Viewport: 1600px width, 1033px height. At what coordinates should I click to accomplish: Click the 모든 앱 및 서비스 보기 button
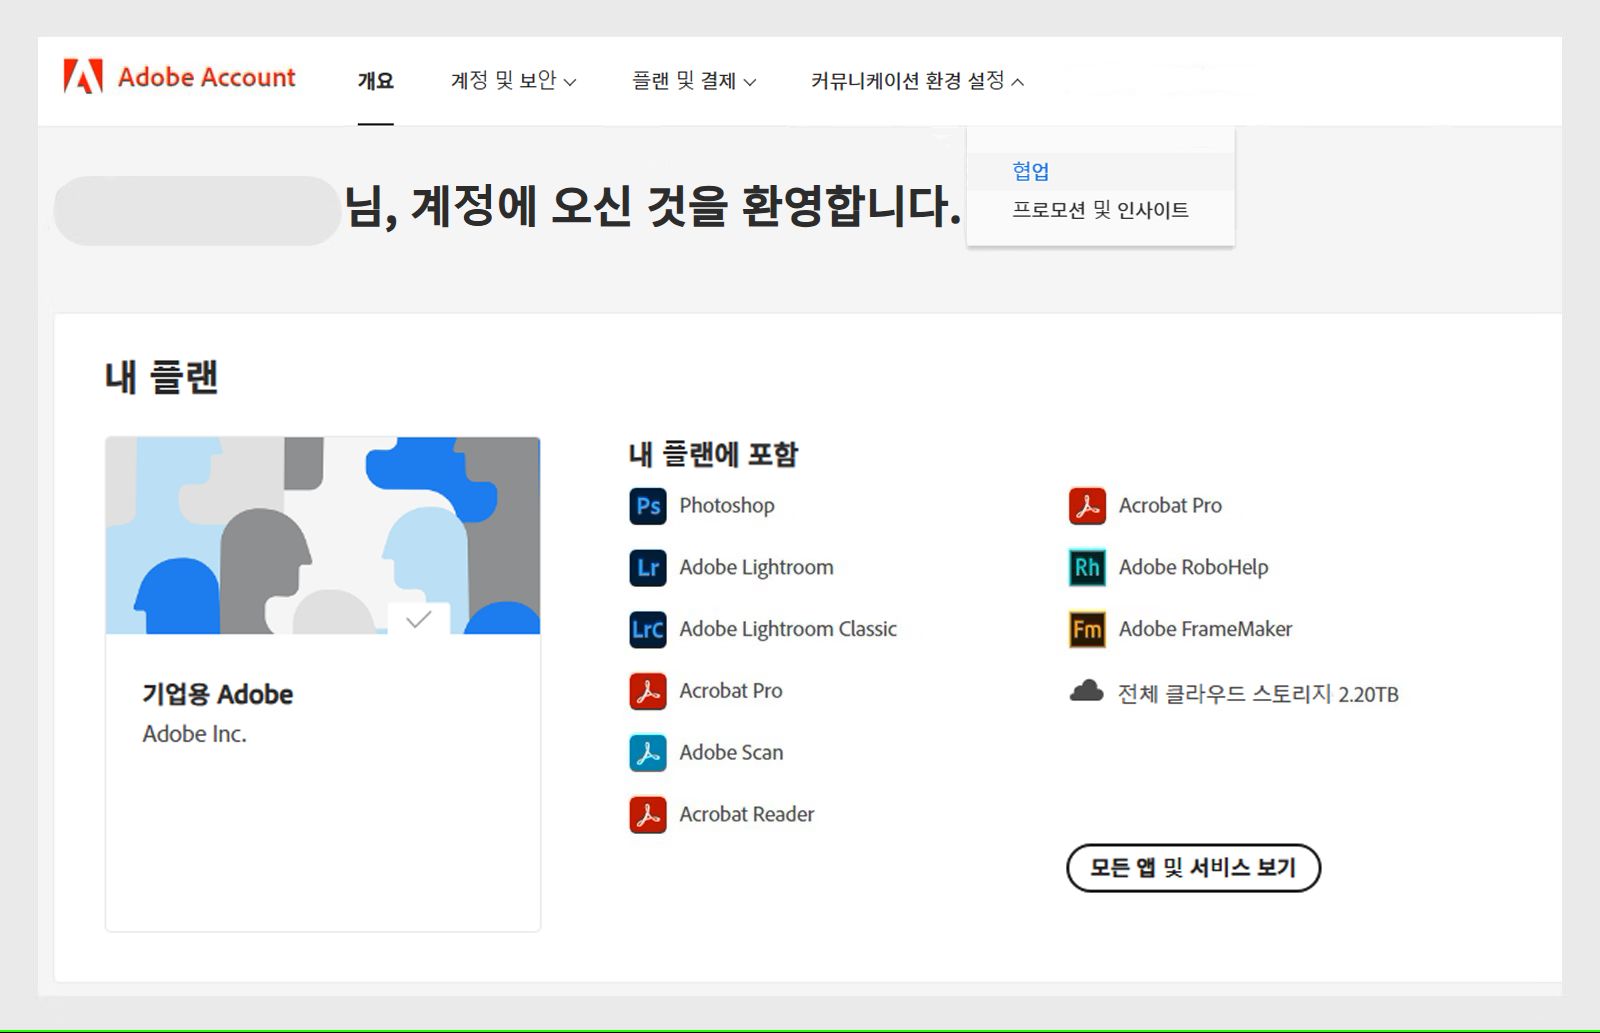click(x=1193, y=867)
